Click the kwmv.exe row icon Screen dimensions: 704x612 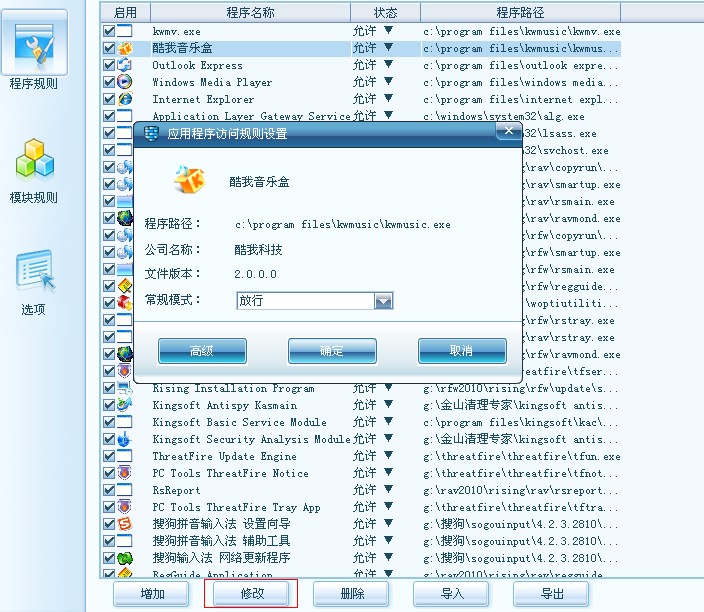125,31
